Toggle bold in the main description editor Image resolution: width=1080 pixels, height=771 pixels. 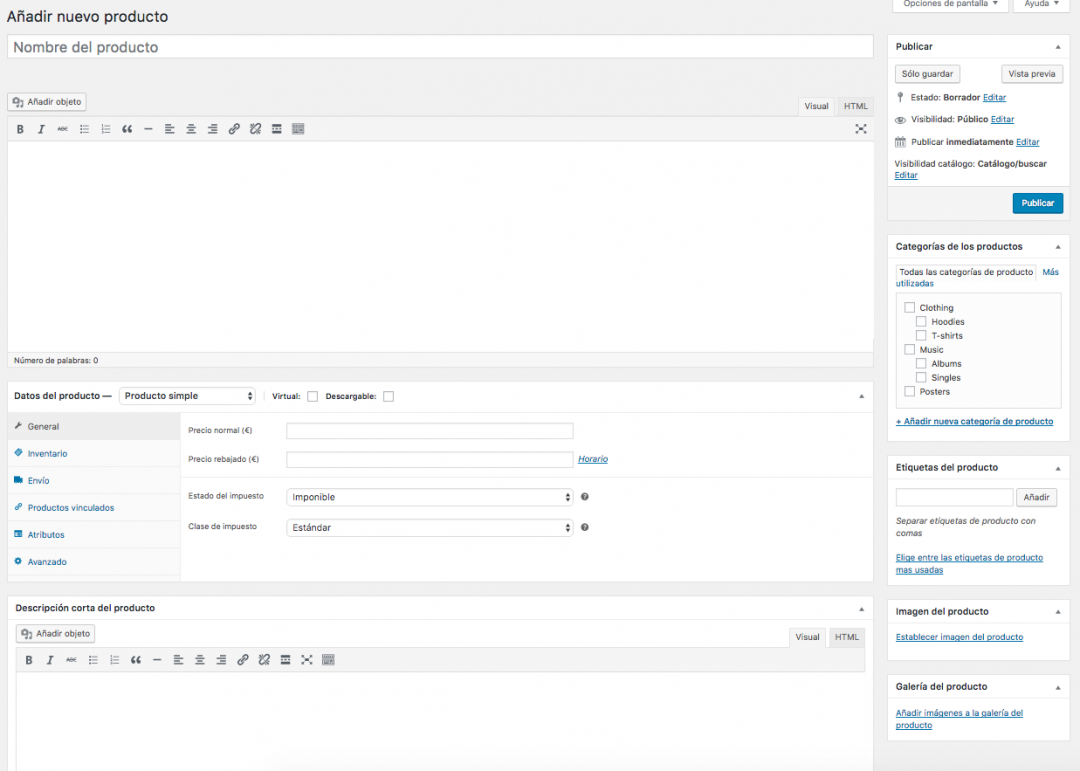(x=20, y=129)
